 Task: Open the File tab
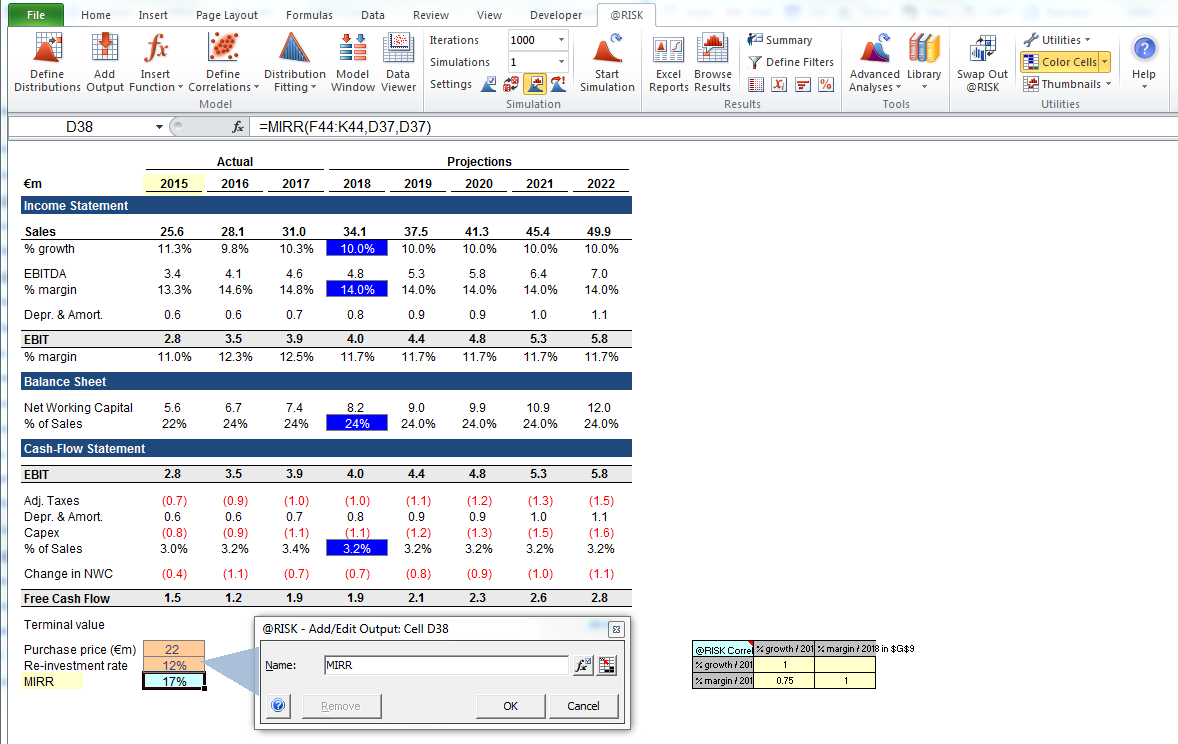36,15
